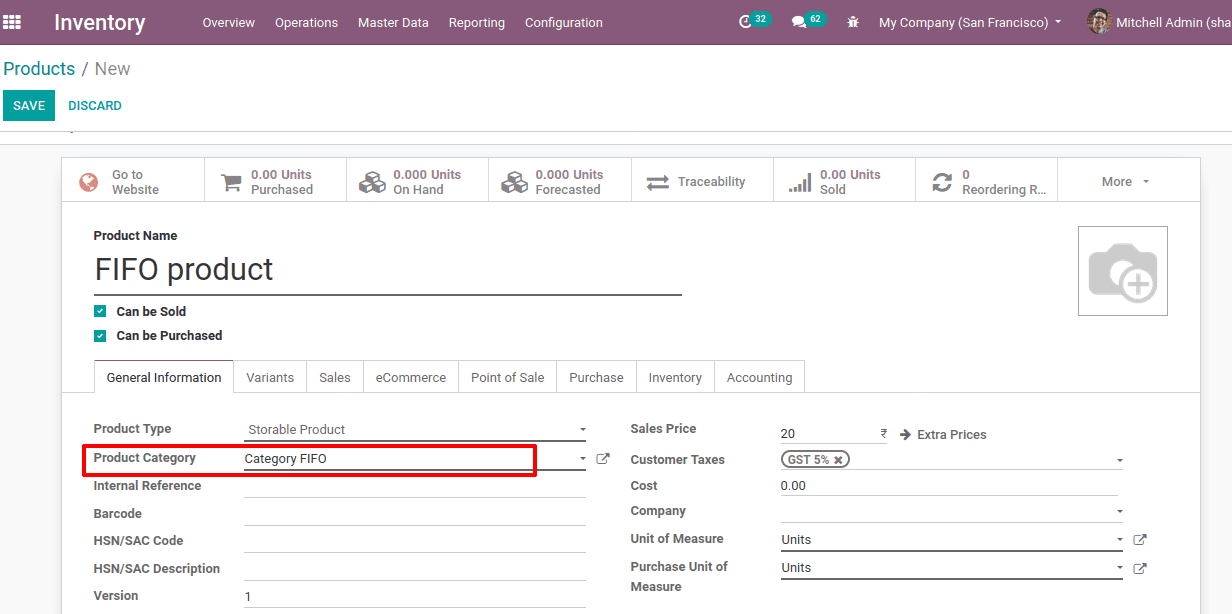Viewport: 1232px width, 614px height.
Task: Click the Sales Price field
Action: (827, 434)
